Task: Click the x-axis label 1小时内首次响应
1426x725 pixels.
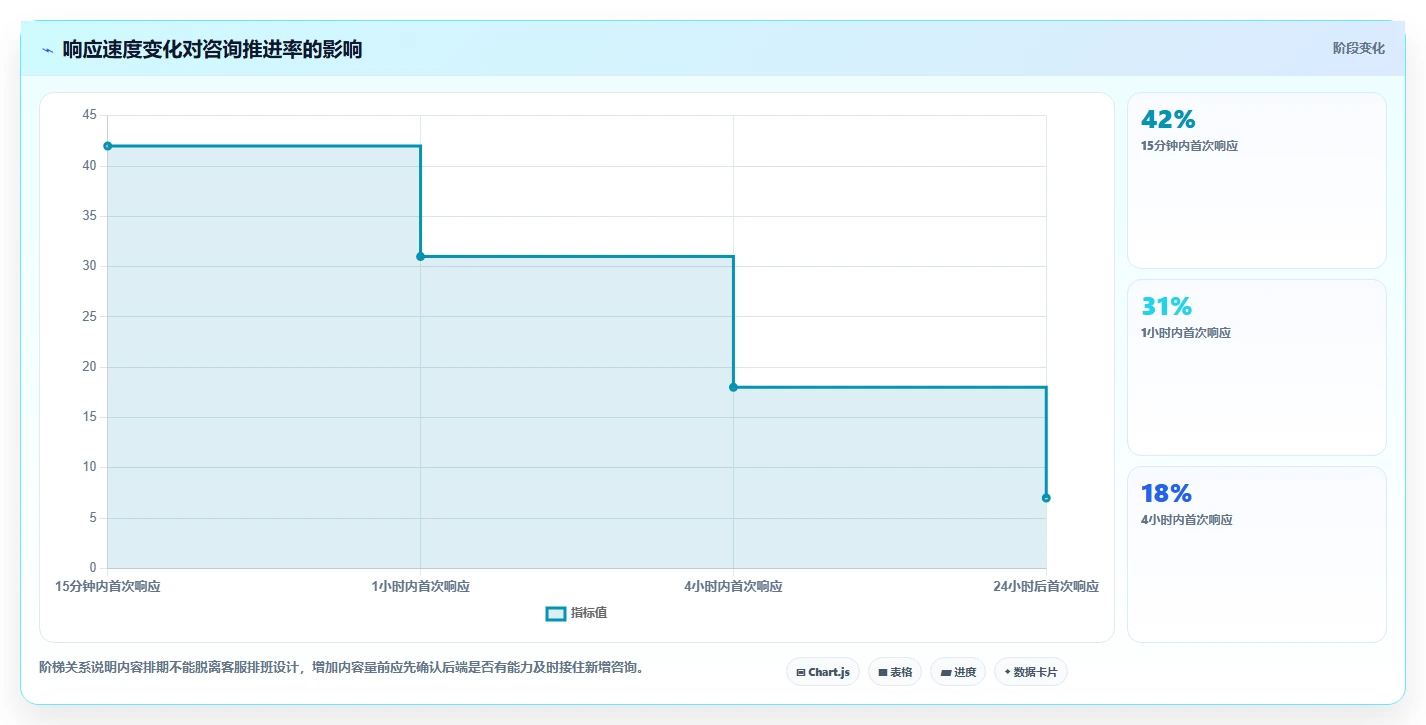Action: tap(420, 587)
